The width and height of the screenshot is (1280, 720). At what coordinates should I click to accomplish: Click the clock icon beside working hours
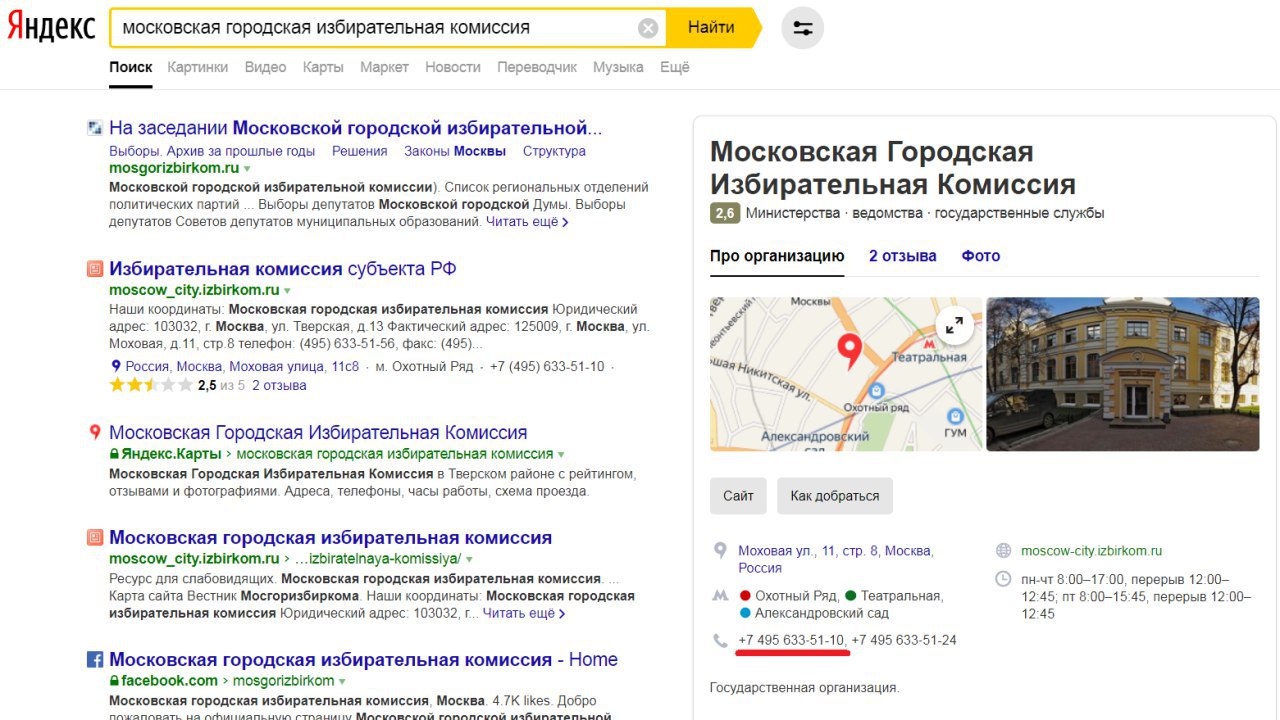click(1003, 579)
